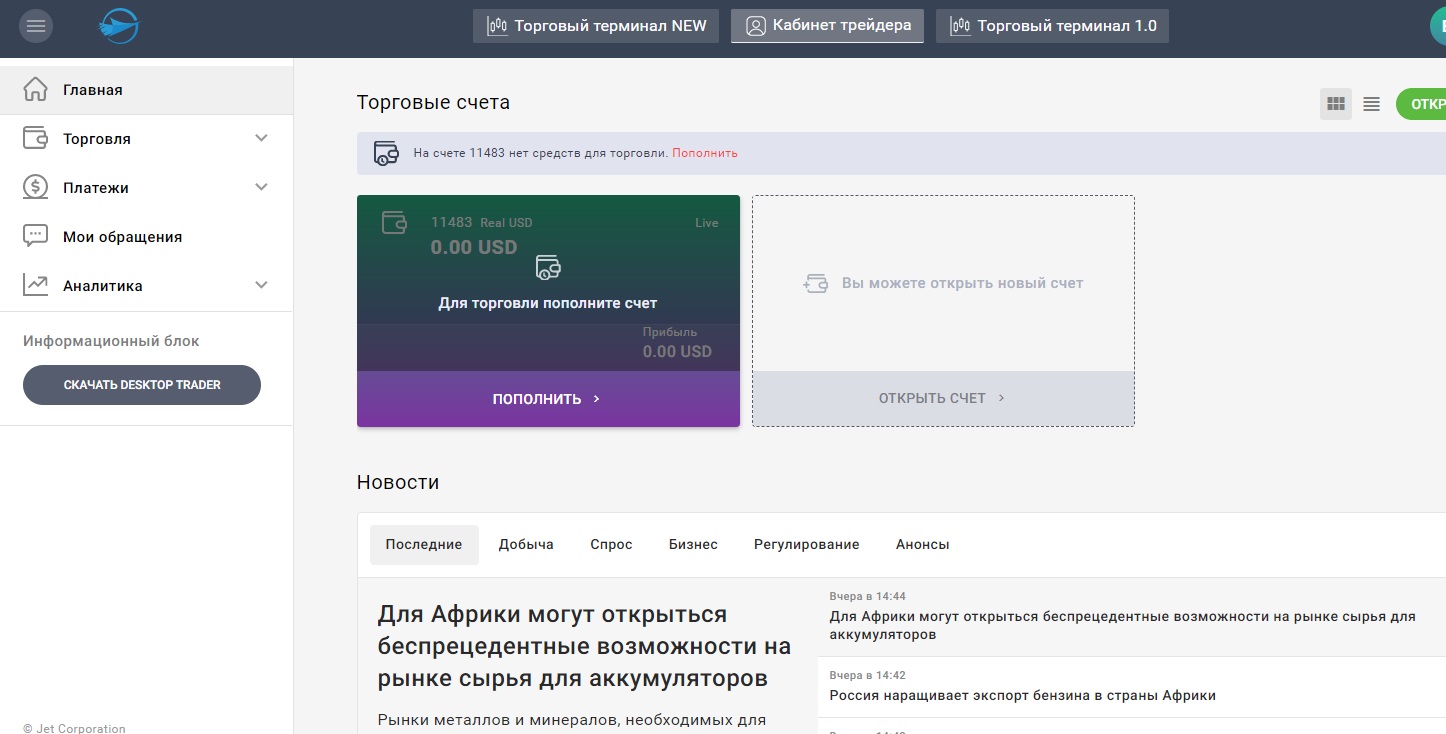Screen dimensions: 1446x734
Task: Open Торговый терминал 1.0 tab
Action: [1052, 26]
